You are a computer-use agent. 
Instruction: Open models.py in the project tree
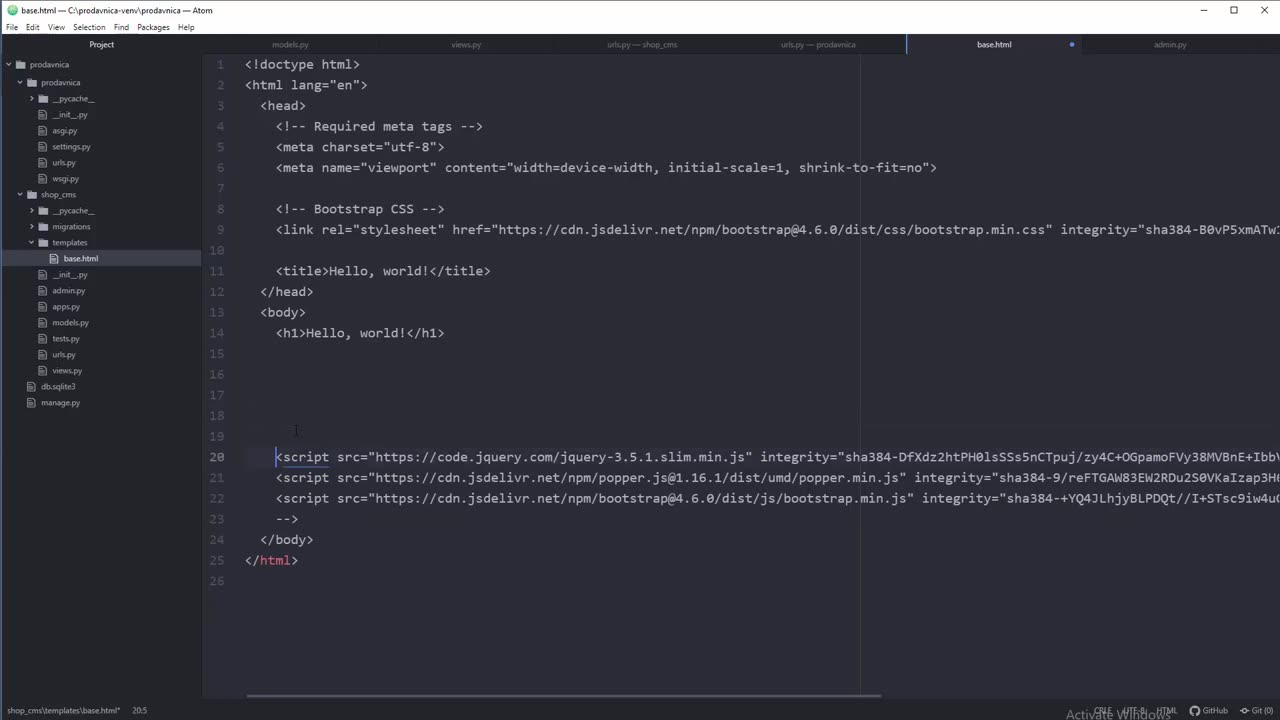[70, 323]
